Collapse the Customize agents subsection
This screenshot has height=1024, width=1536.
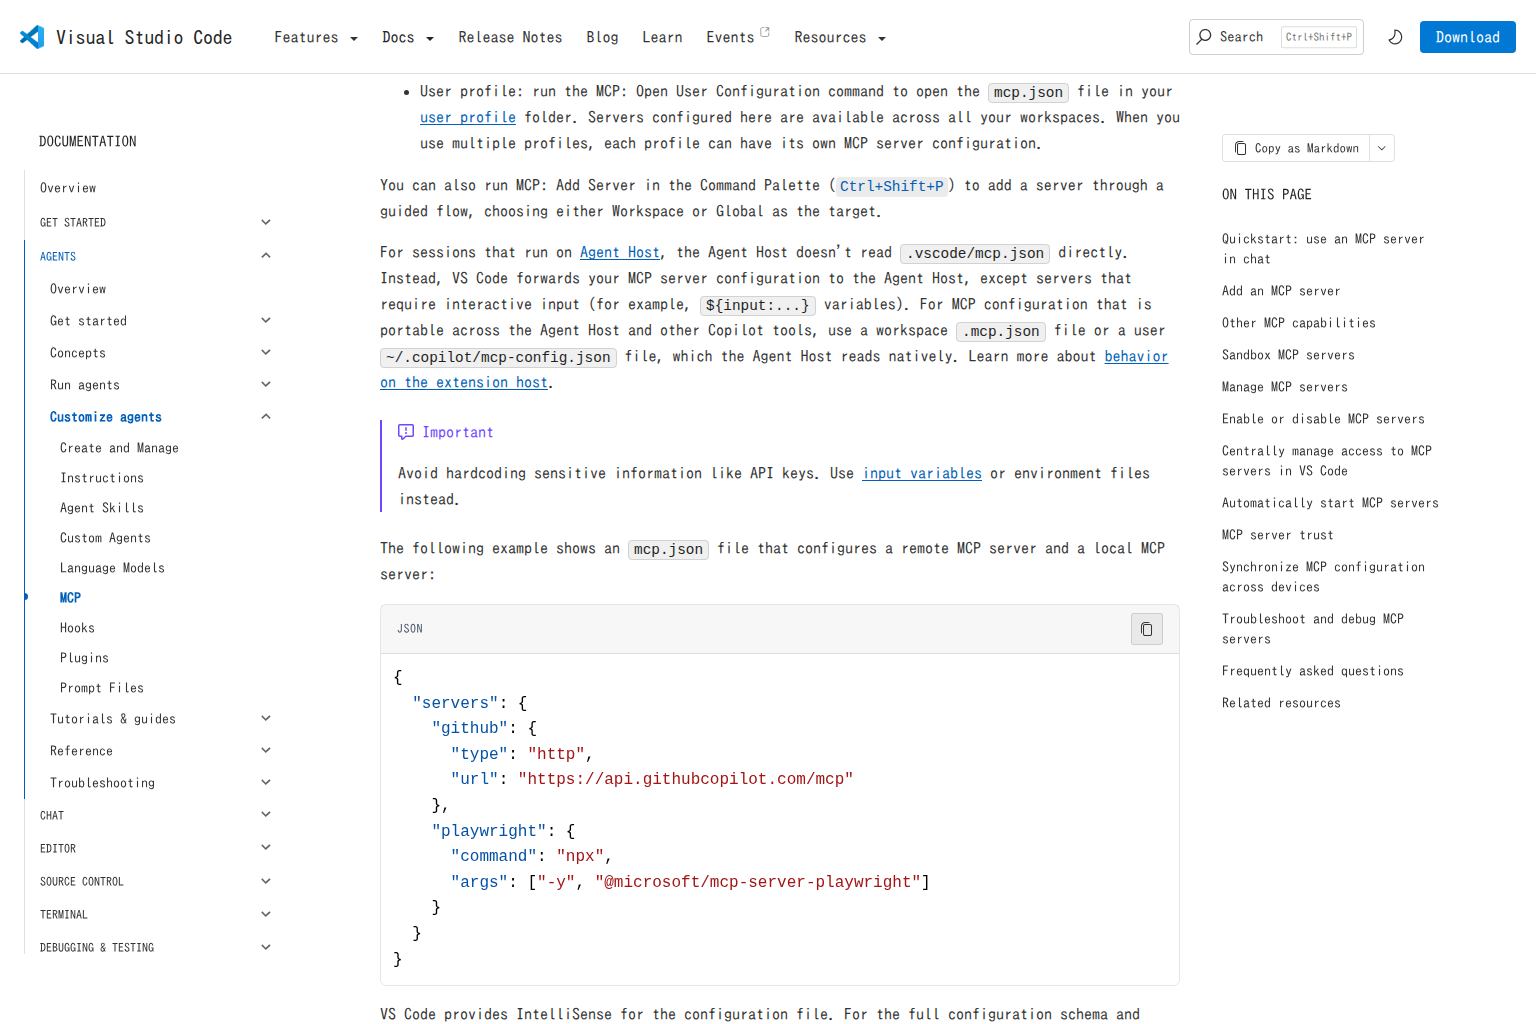[266, 416]
